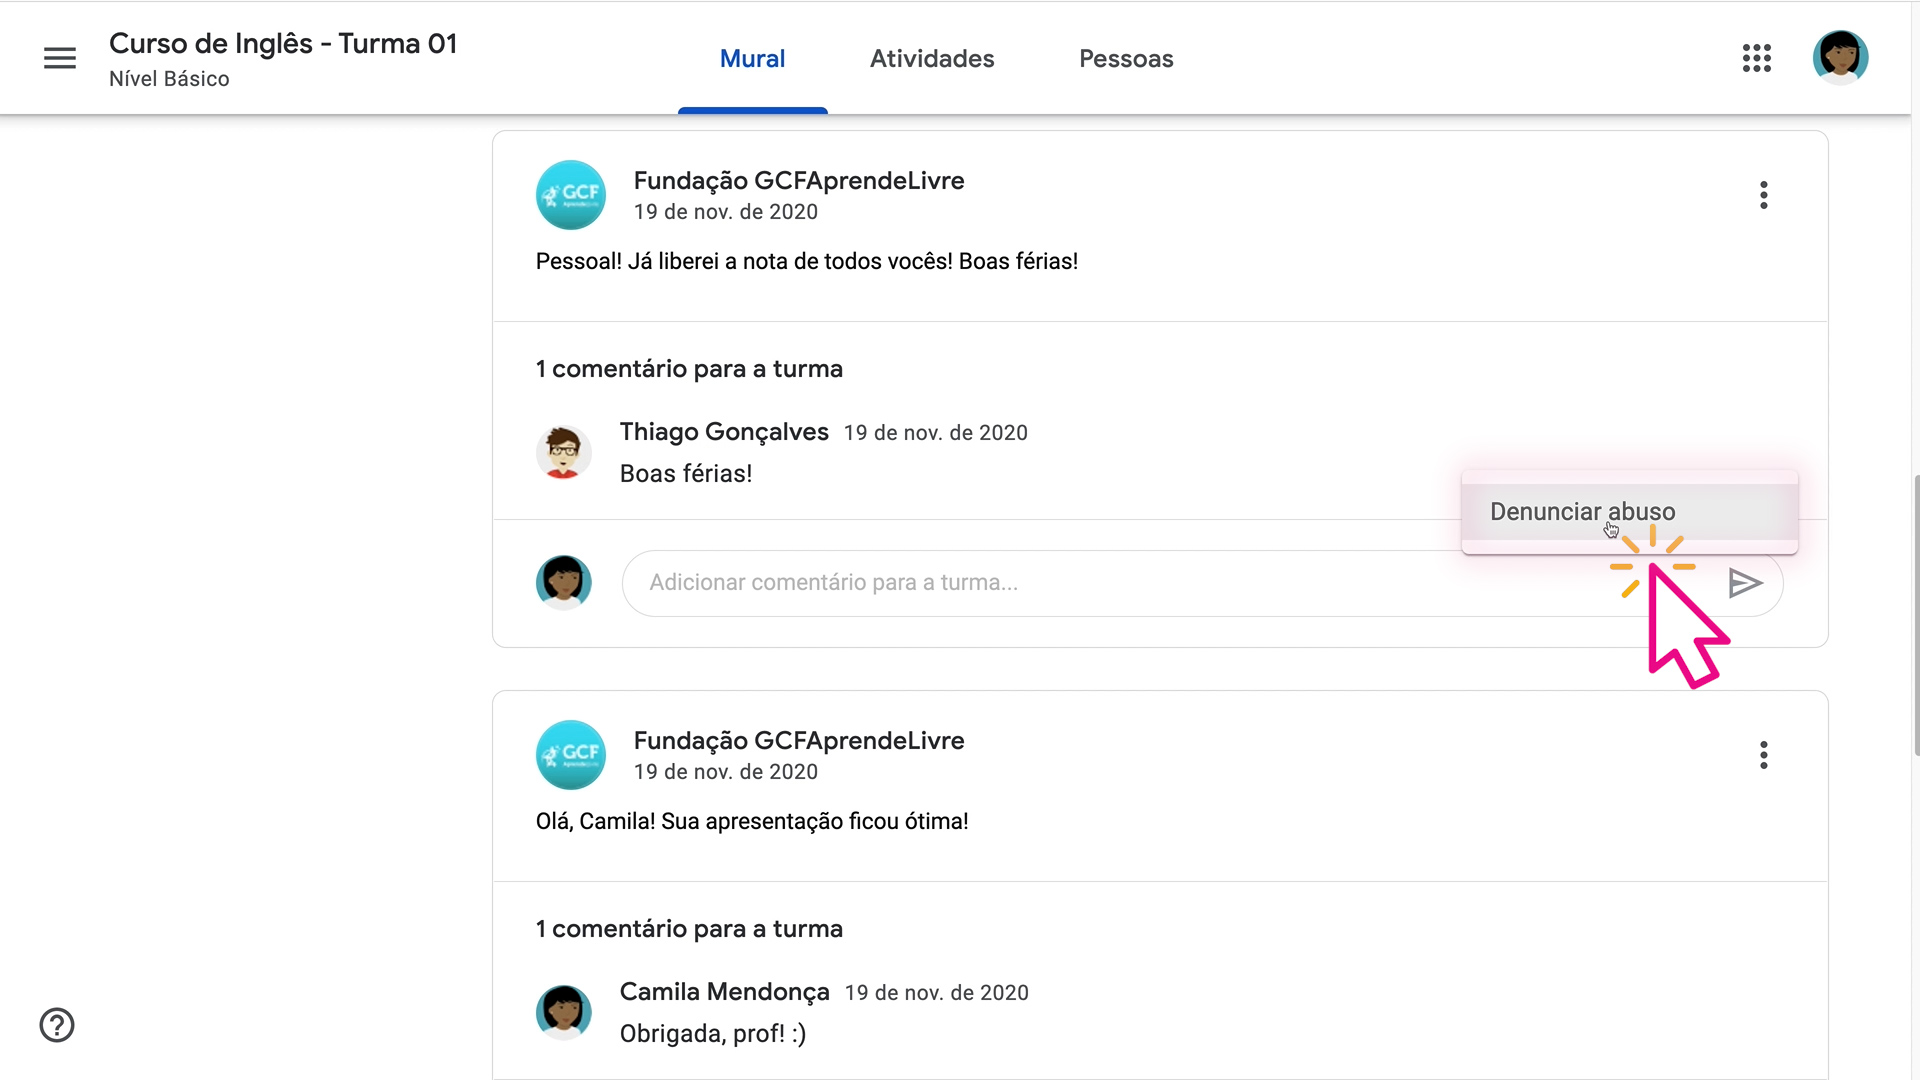The width and height of the screenshot is (1920, 1080).
Task: Expand options for the 'Boas férias' announcement
Action: coord(1763,195)
